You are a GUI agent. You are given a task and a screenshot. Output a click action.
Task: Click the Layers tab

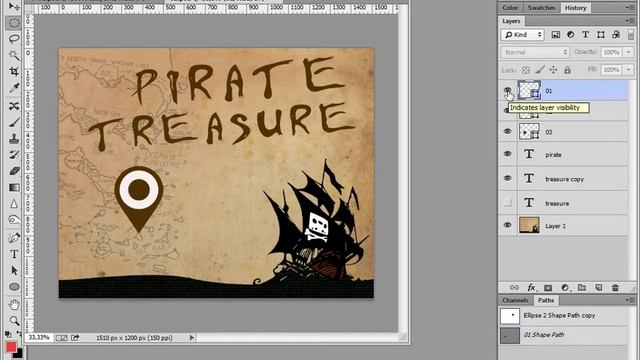[511, 21]
